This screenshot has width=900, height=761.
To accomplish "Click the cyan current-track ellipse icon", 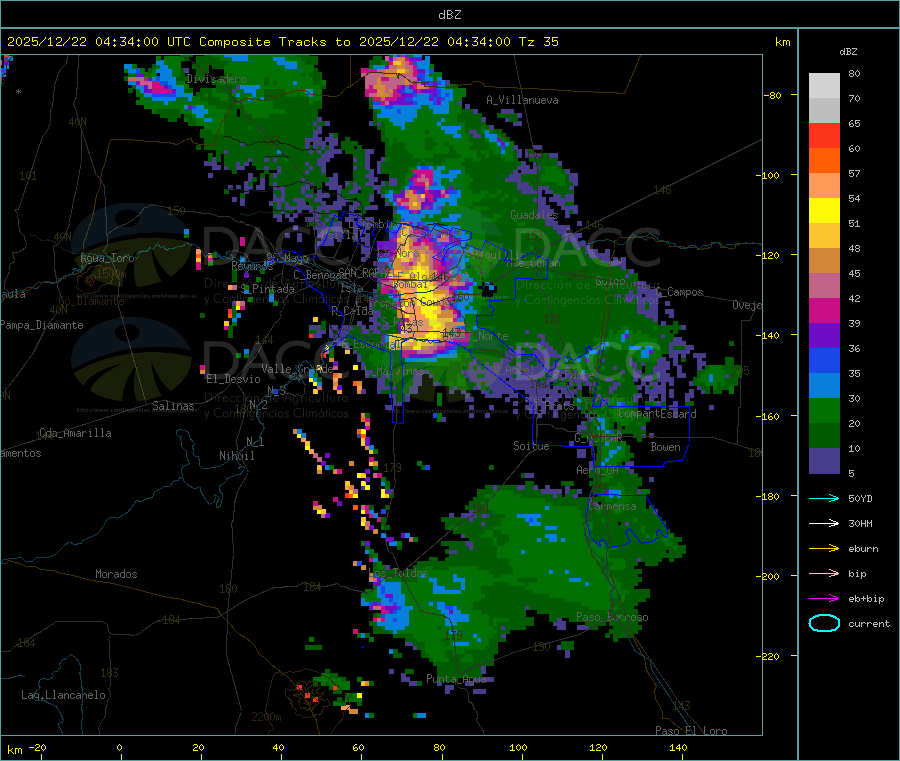I will [x=824, y=623].
